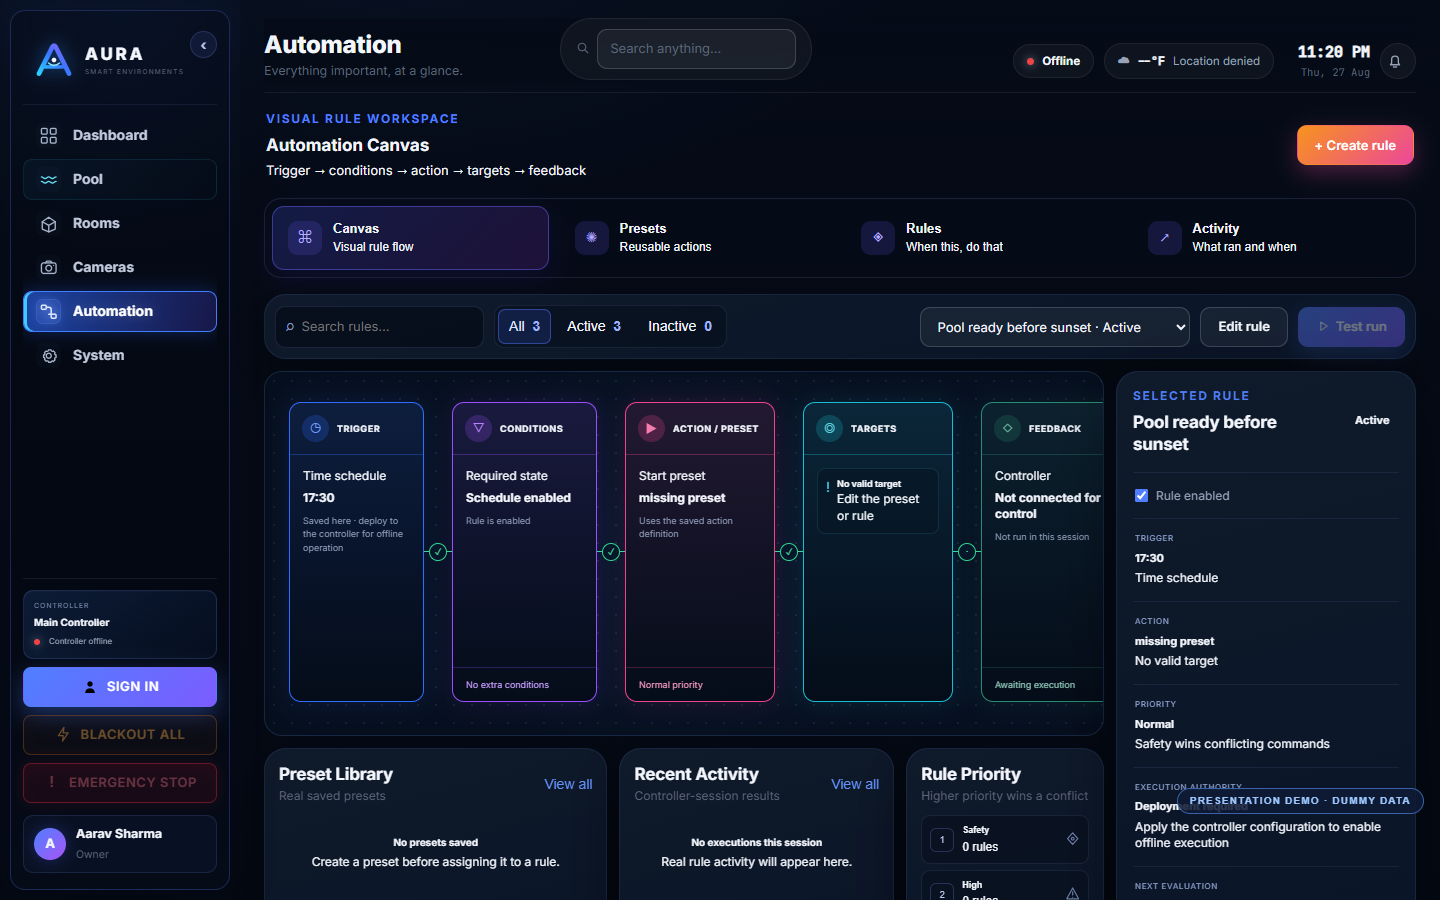Viewport: 1440px width, 900px height.
Task: Click the Create rule button
Action: click(1355, 145)
